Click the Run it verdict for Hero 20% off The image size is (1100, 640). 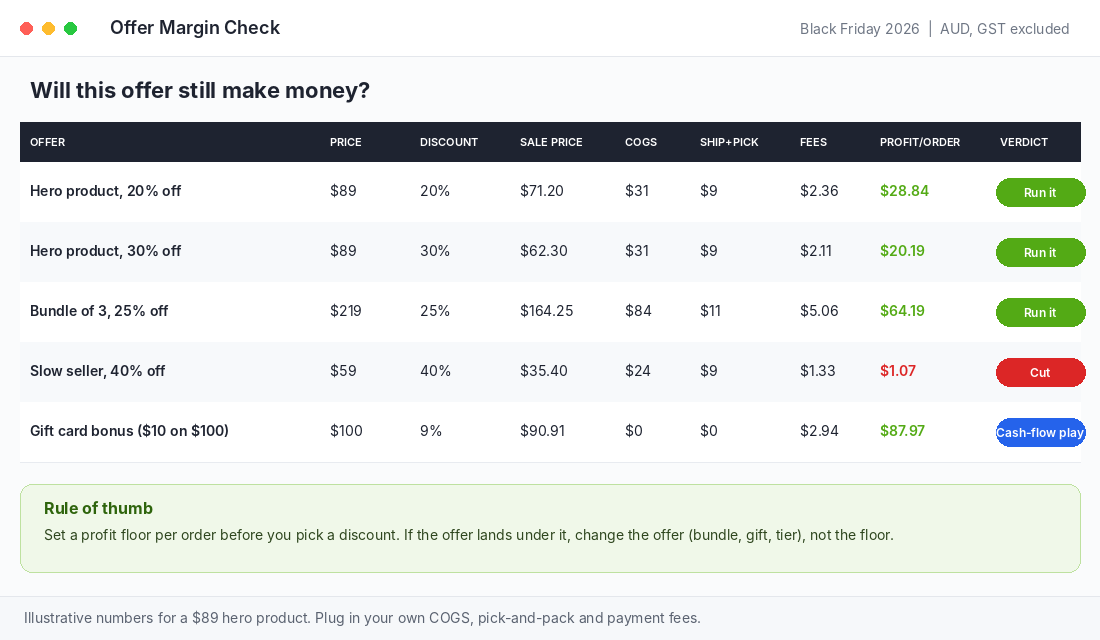click(1040, 192)
